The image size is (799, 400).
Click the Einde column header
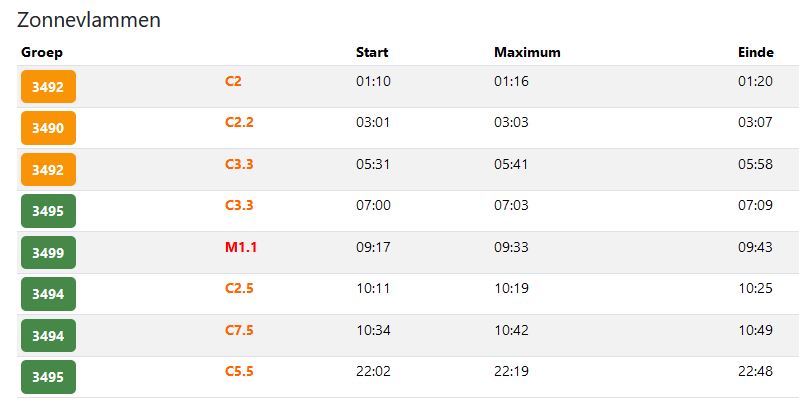tap(755, 52)
